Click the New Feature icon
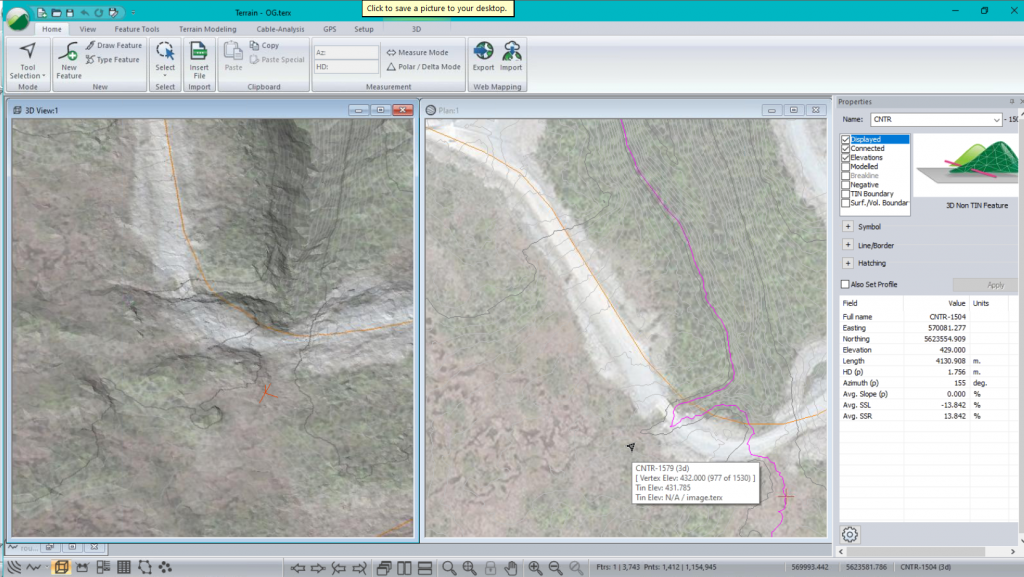 (68, 60)
